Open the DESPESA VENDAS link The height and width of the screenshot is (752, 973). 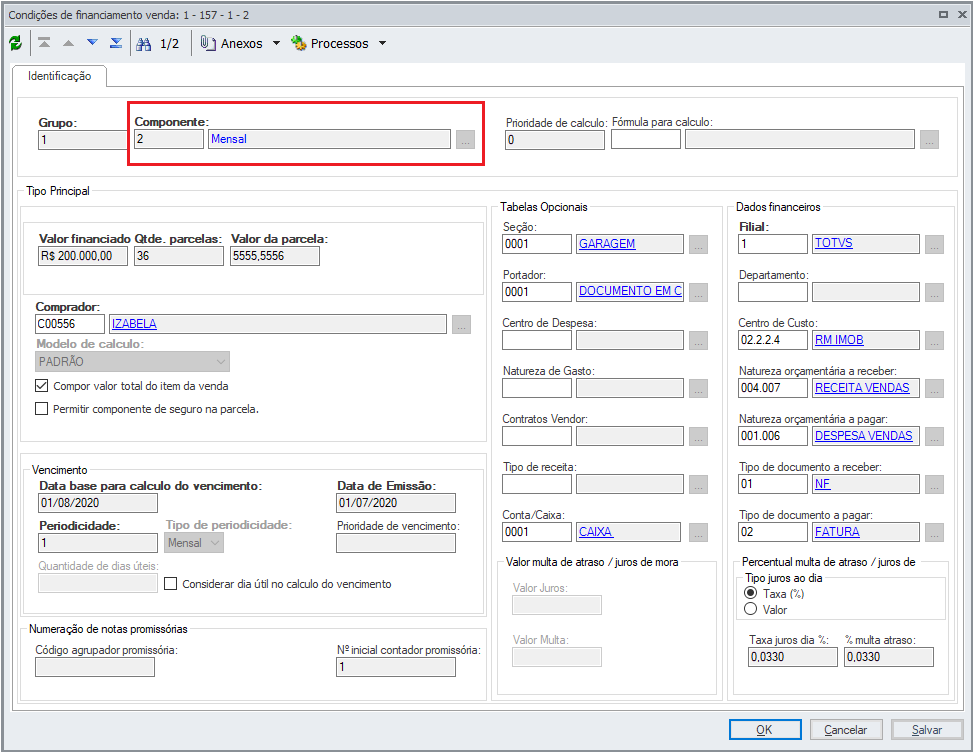(x=863, y=436)
